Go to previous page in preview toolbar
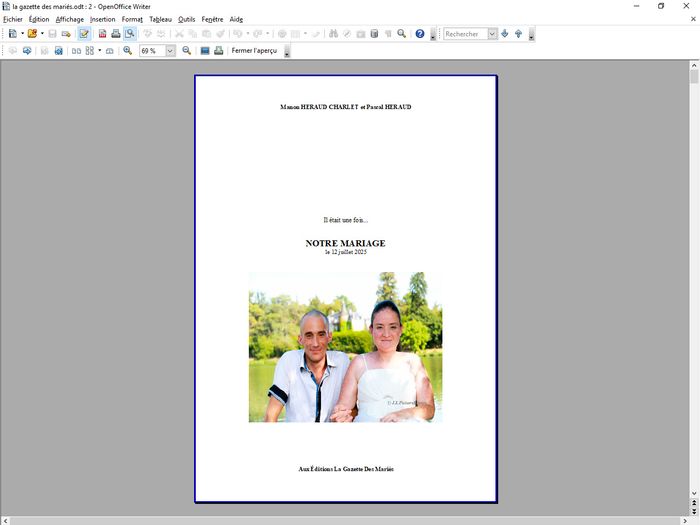Viewport: 700px width, 525px height. coord(13,50)
